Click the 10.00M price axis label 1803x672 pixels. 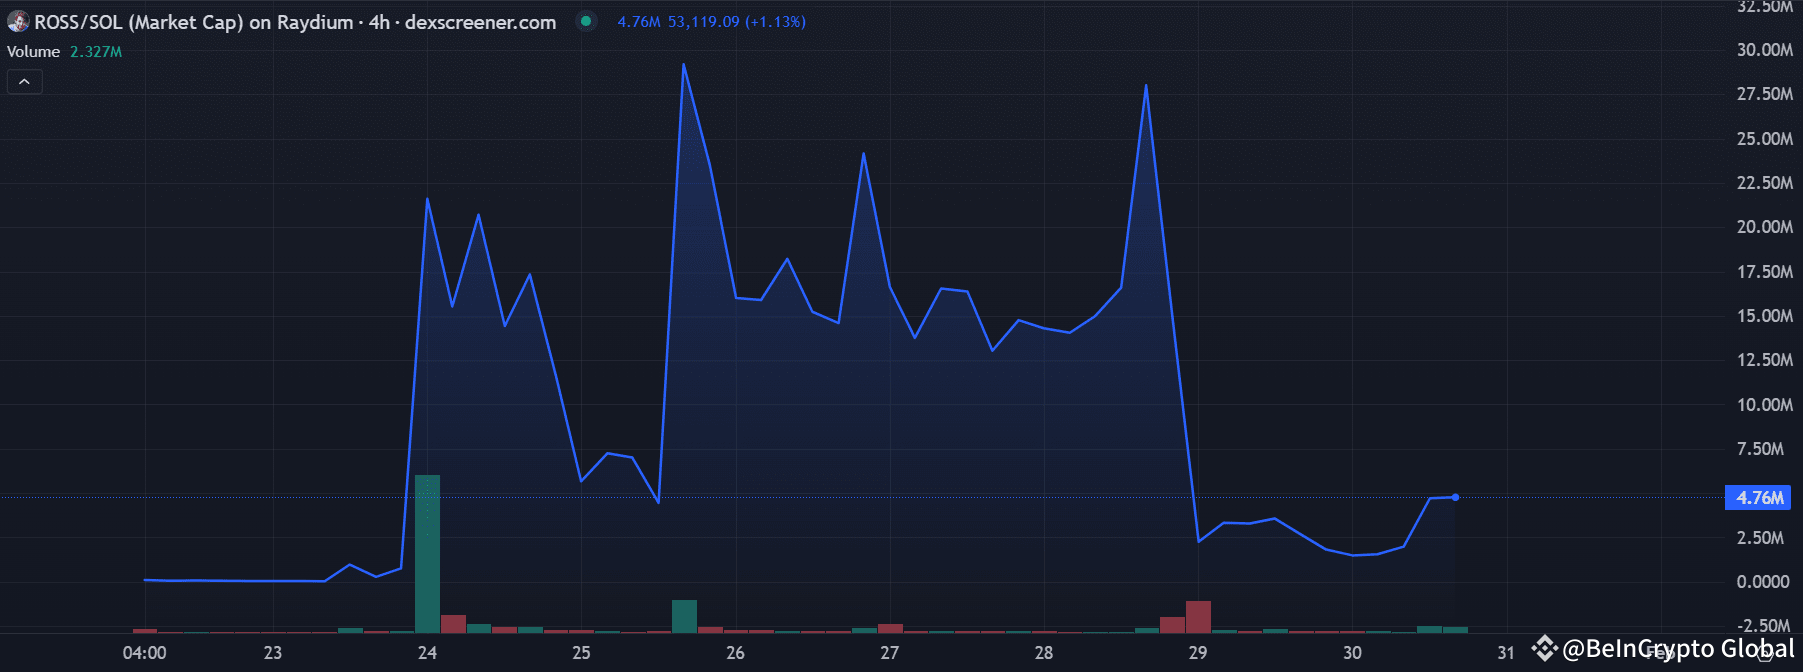click(1765, 405)
